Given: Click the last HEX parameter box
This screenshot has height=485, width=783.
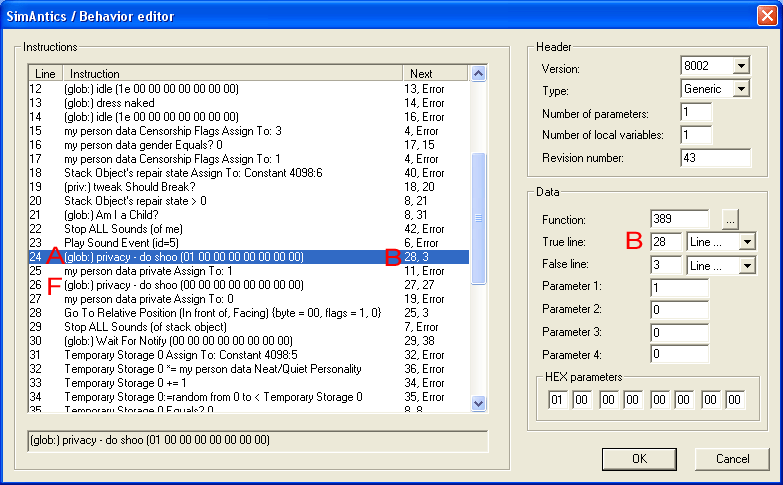Looking at the screenshot, I should point(735,400).
